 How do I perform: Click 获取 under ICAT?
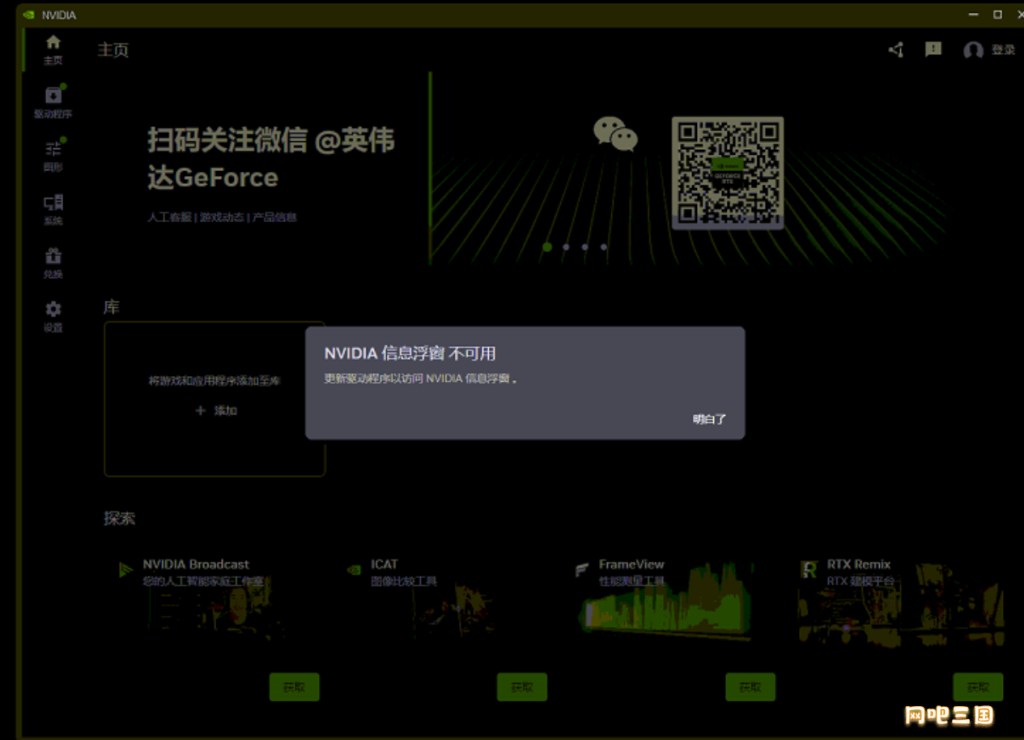[522, 687]
